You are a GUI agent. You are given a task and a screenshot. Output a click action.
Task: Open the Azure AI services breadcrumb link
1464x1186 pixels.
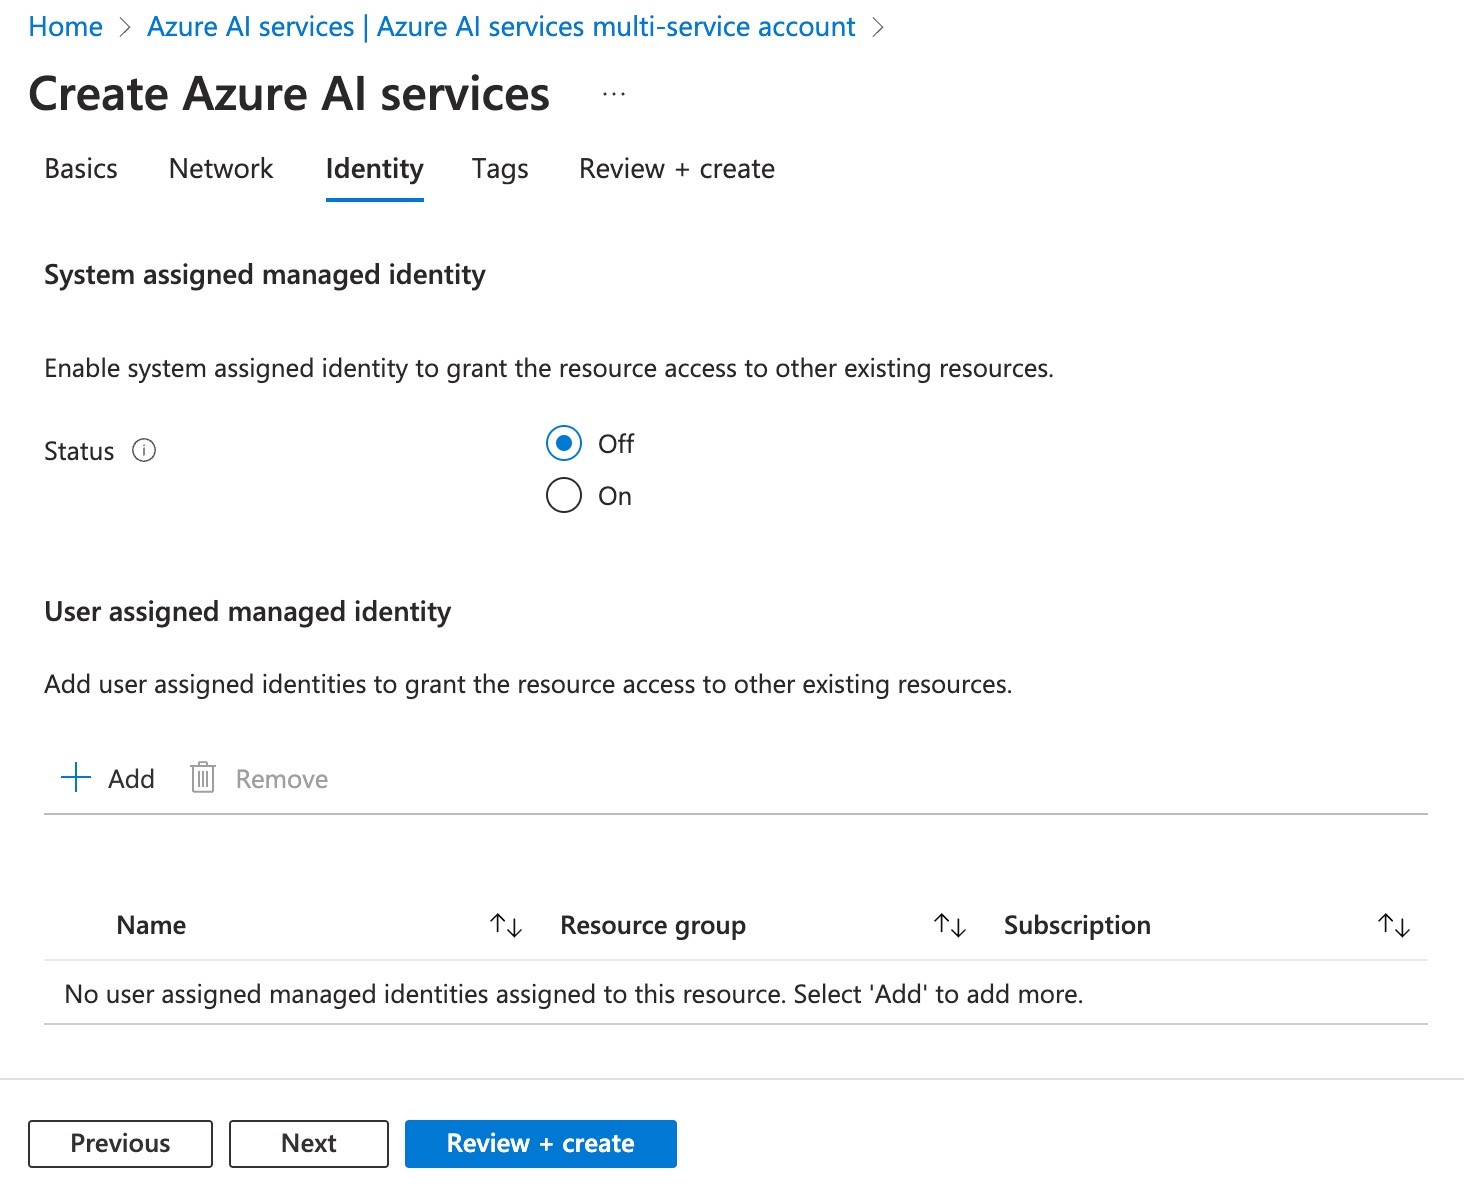[500, 26]
